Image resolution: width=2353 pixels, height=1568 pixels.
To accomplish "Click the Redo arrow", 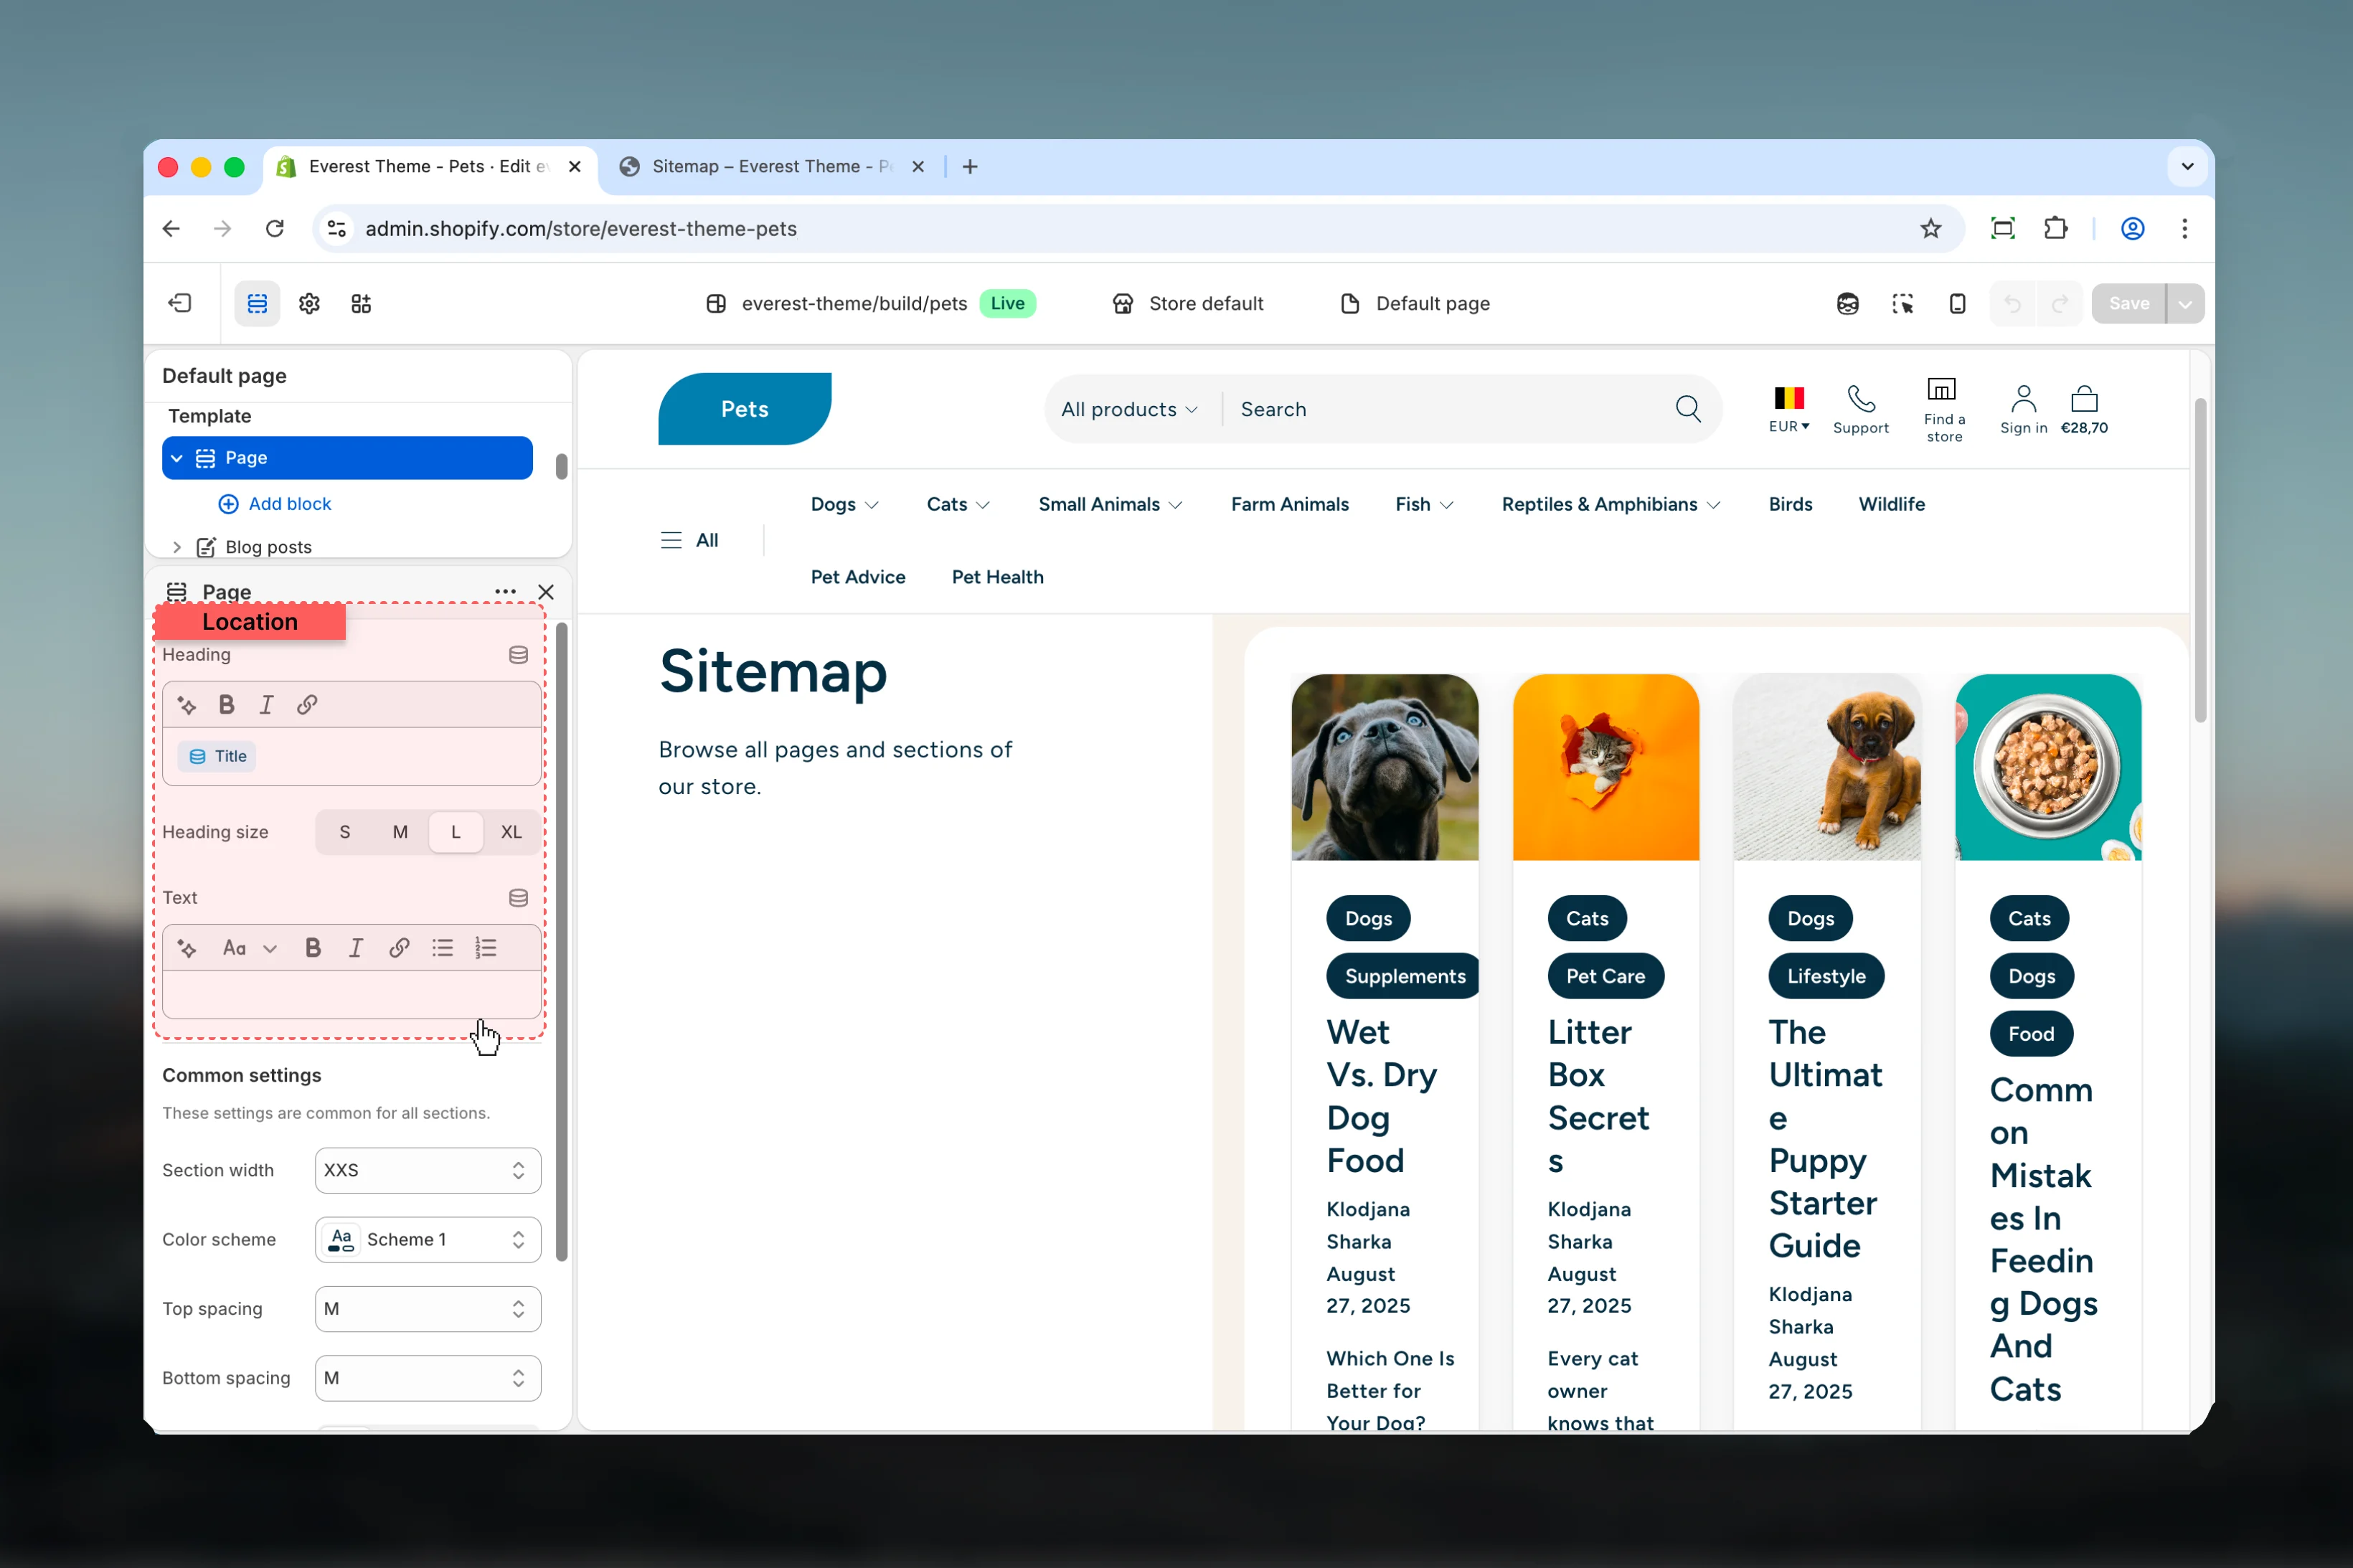I will [2059, 303].
